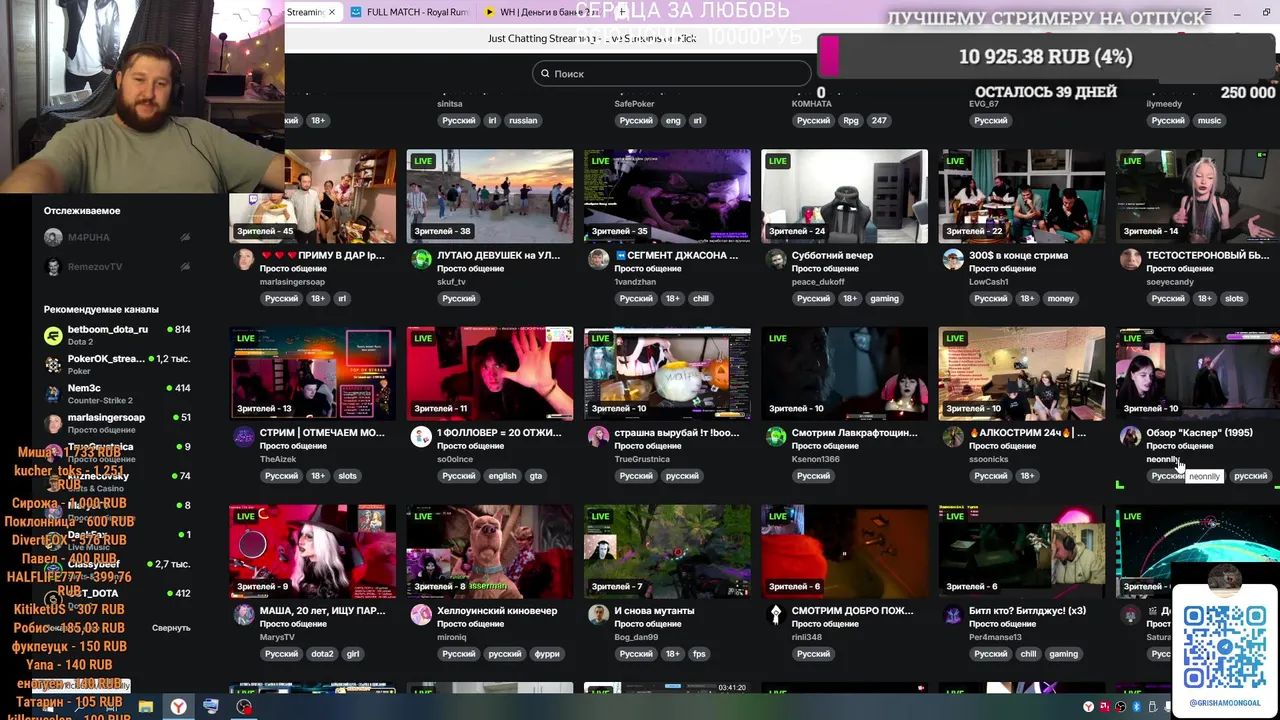Collapse recommended channels via Свернуть
1280x720 pixels.
pos(171,628)
